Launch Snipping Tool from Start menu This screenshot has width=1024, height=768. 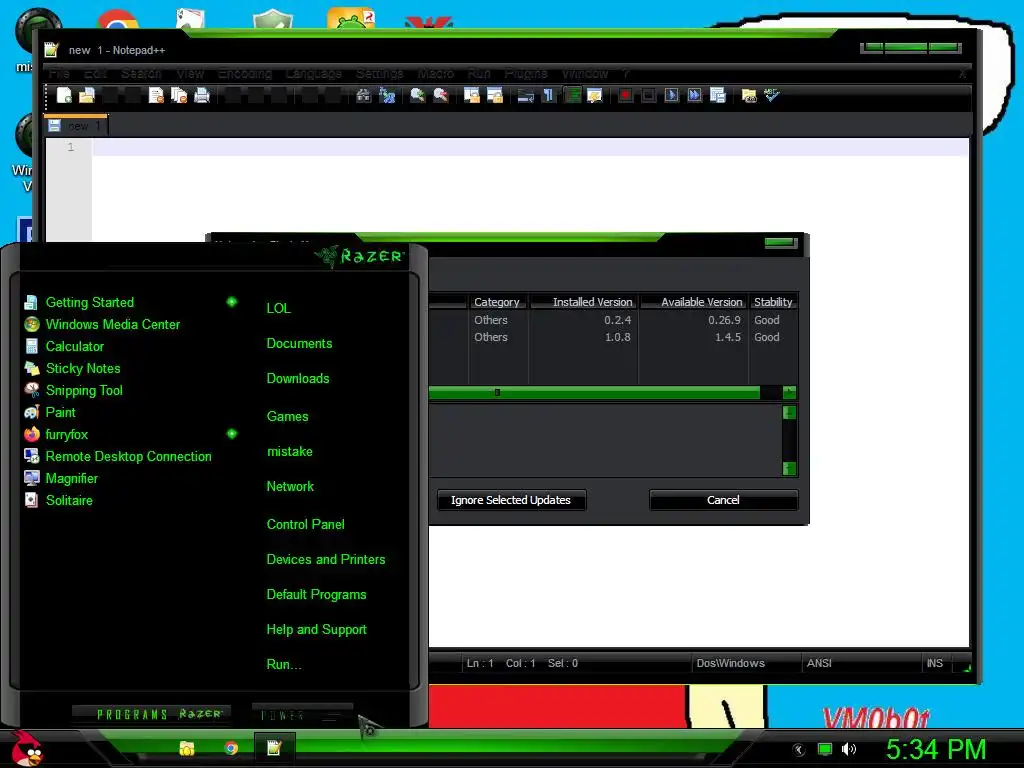click(73, 391)
